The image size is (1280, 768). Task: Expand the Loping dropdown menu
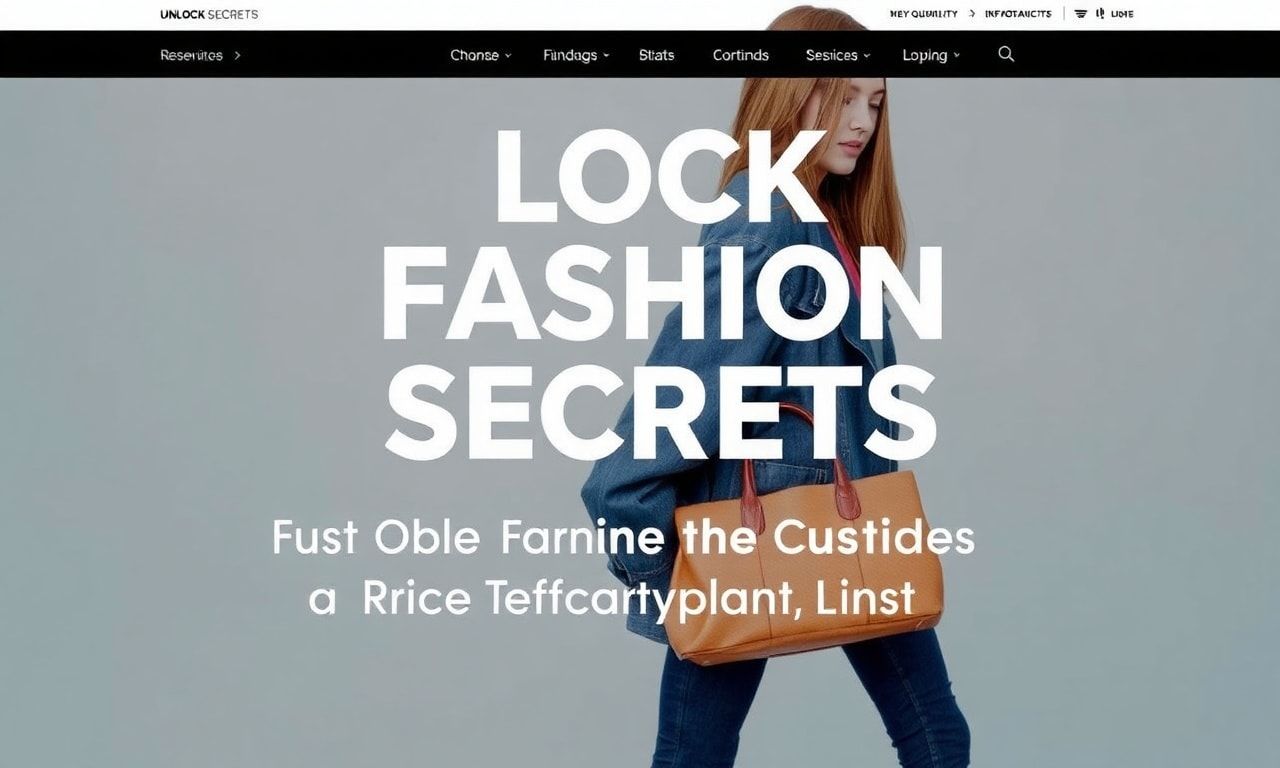point(931,55)
